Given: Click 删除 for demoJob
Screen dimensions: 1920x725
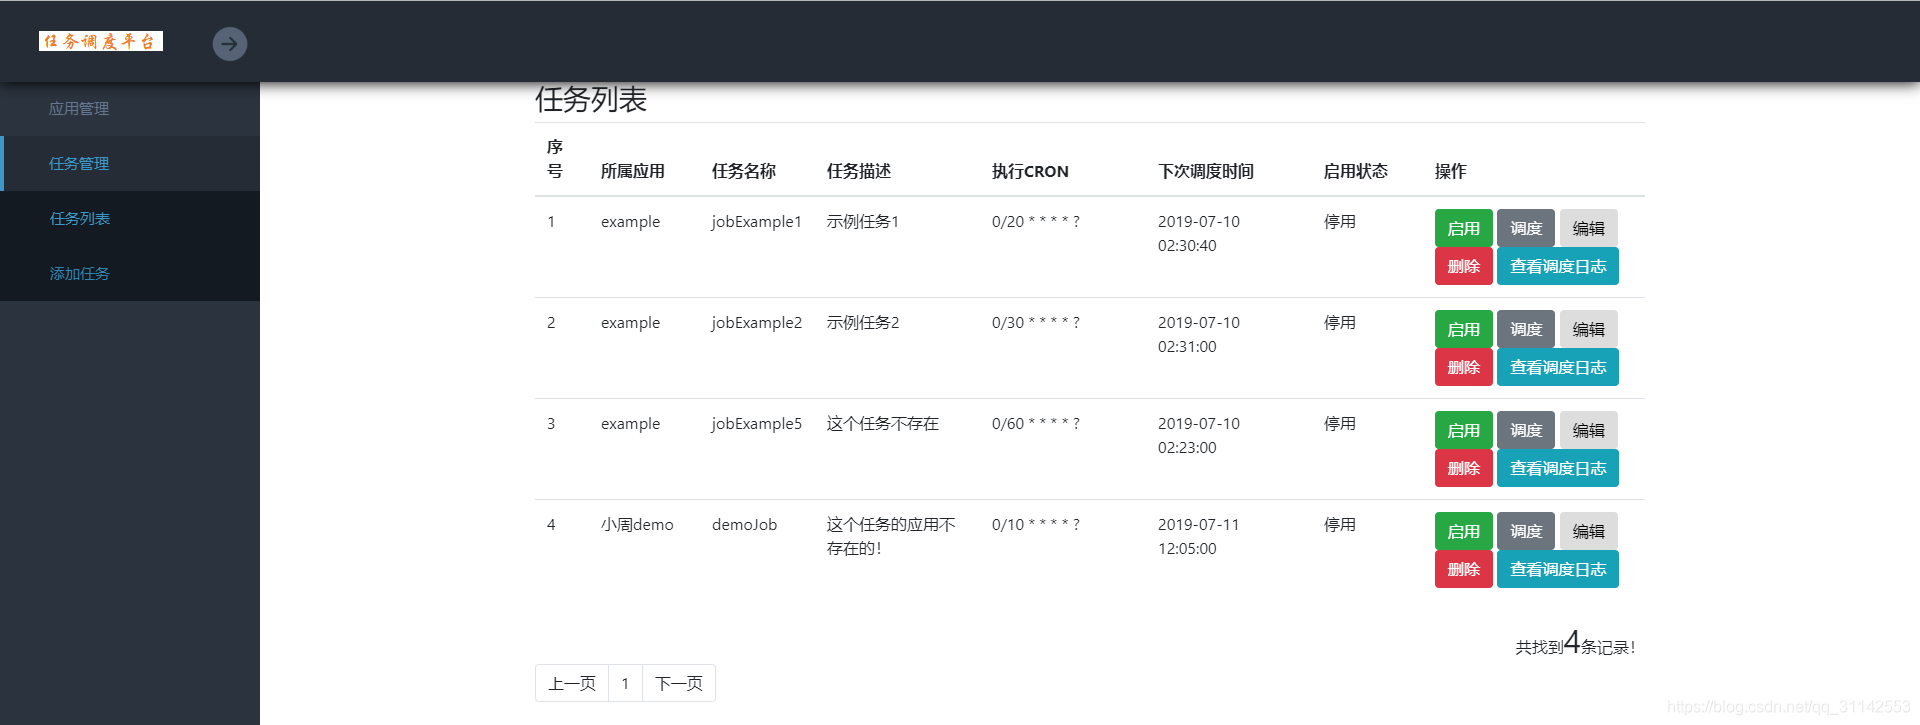Looking at the screenshot, I should tap(1463, 569).
